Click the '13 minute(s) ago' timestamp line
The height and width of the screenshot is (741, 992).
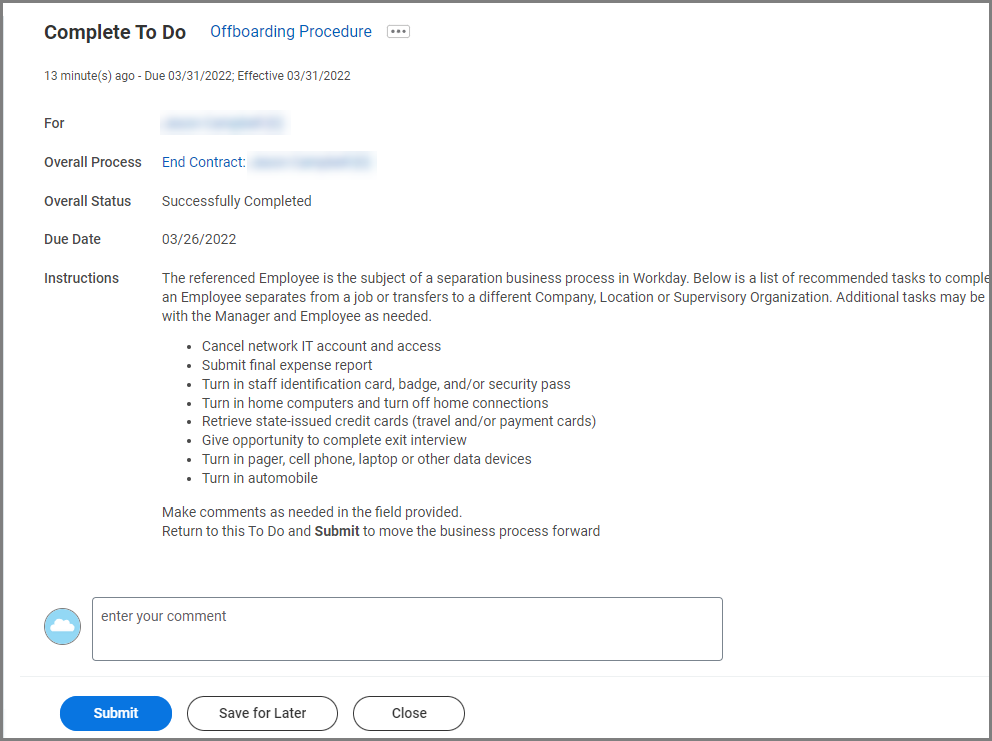tap(197, 76)
